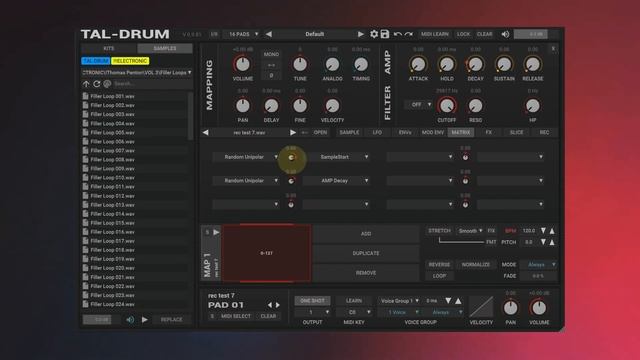Click the refresh icon in sample browser
Screen dimensions: 640x360
(x=97, y=84)
